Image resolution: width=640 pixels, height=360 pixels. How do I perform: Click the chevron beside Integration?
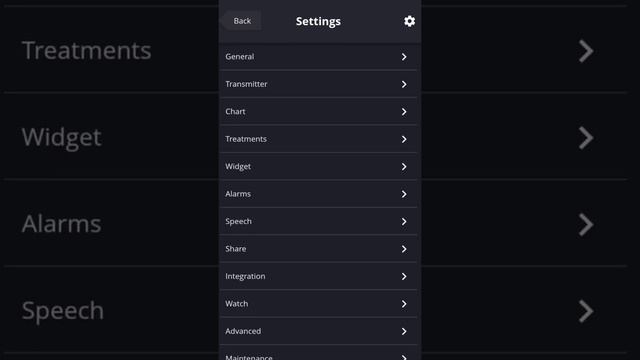404,276
